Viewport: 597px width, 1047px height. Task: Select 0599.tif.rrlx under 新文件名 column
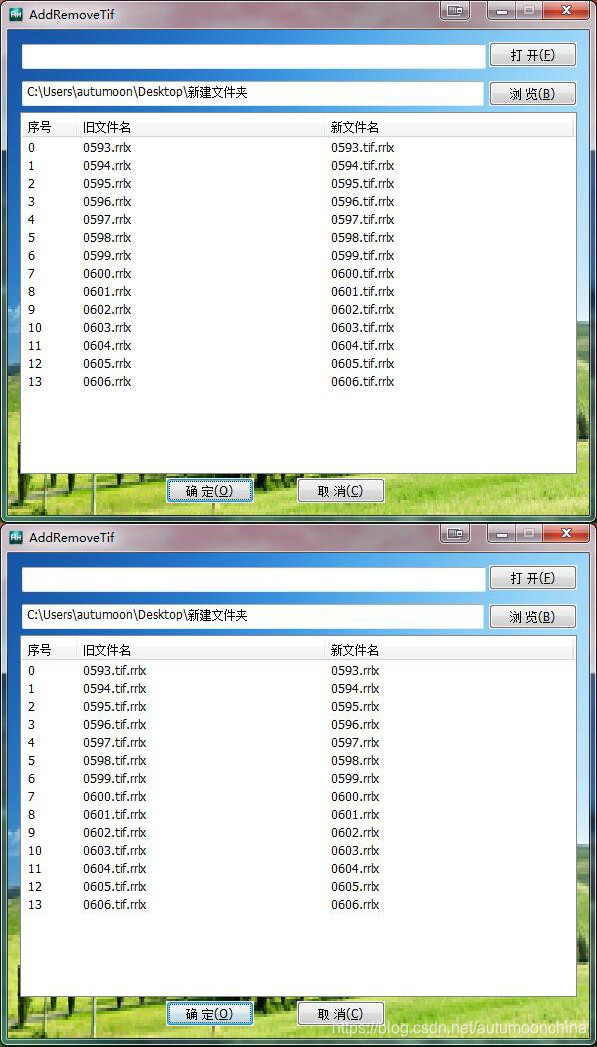[x=363, y=256]
